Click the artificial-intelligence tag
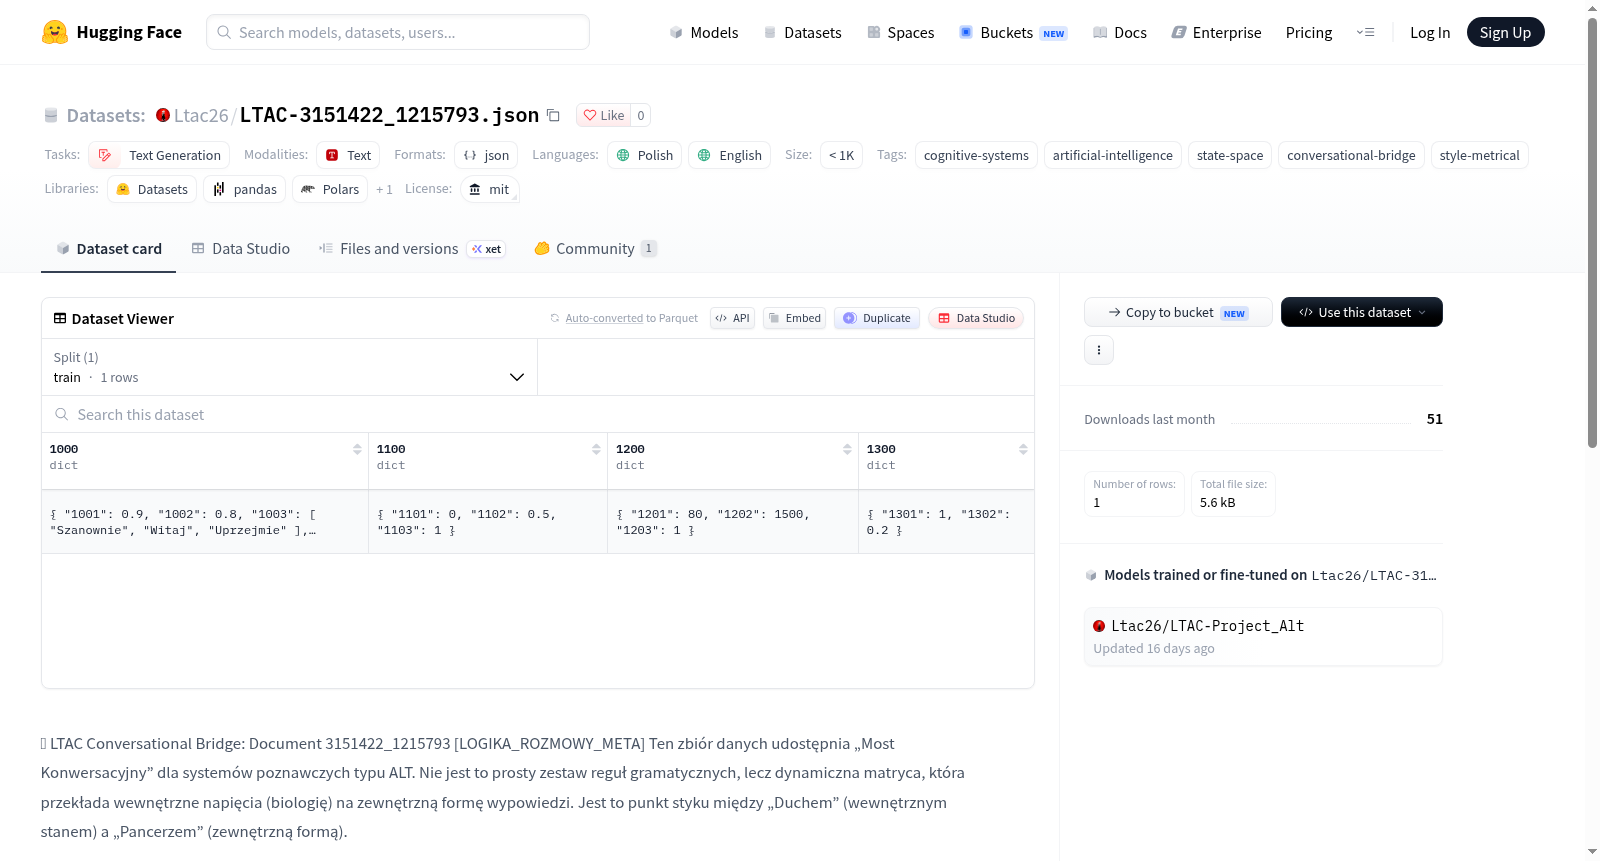The height and width of the screenshot is (861, 1600). [x=1113, y=155]
